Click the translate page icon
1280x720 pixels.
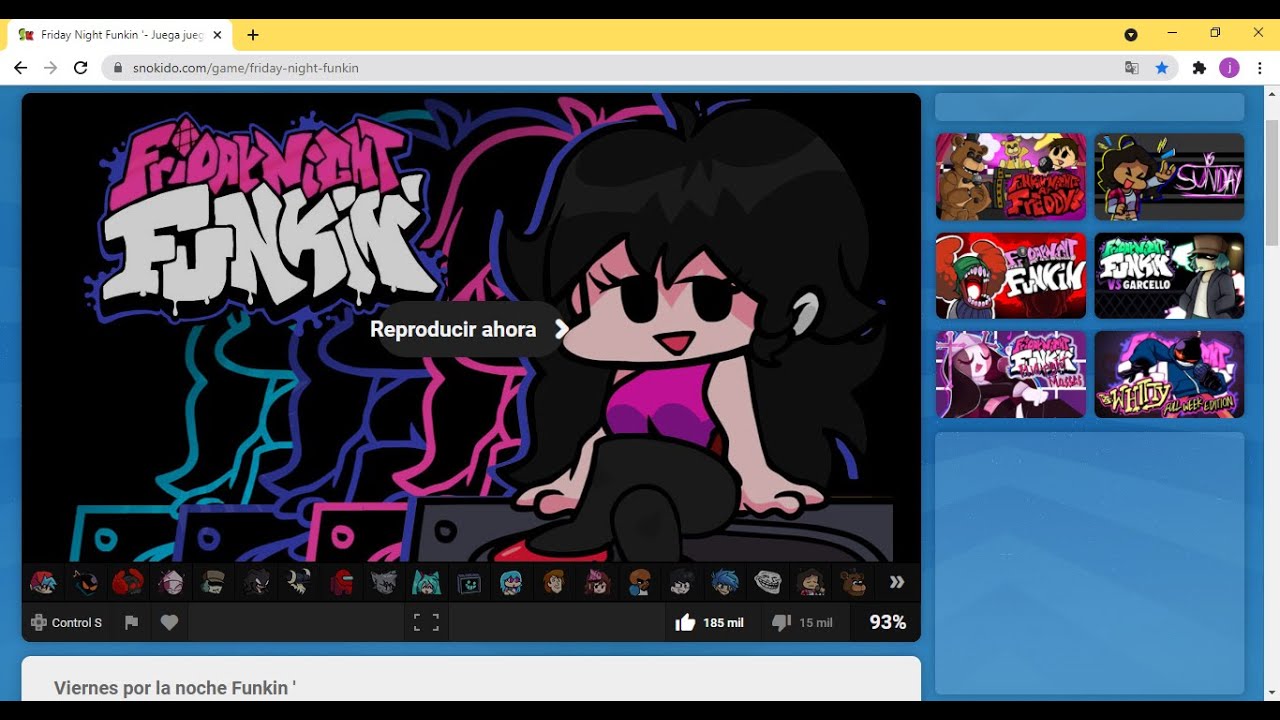click(1132, 68)
